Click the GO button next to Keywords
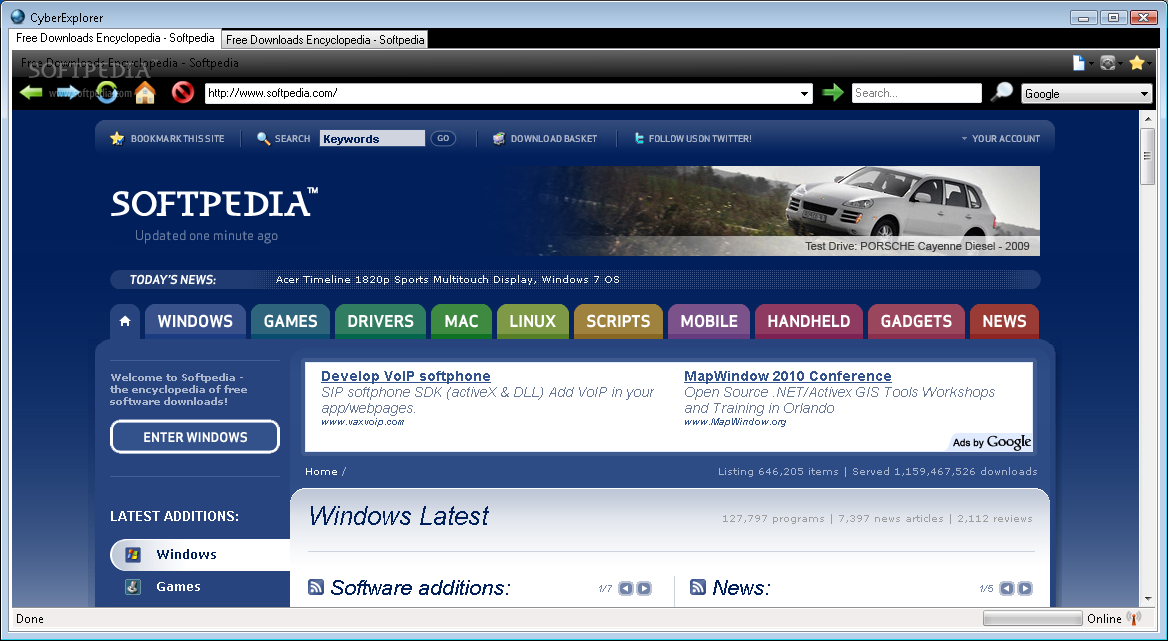The image size is (1168, 641). [x=443, y=138]
